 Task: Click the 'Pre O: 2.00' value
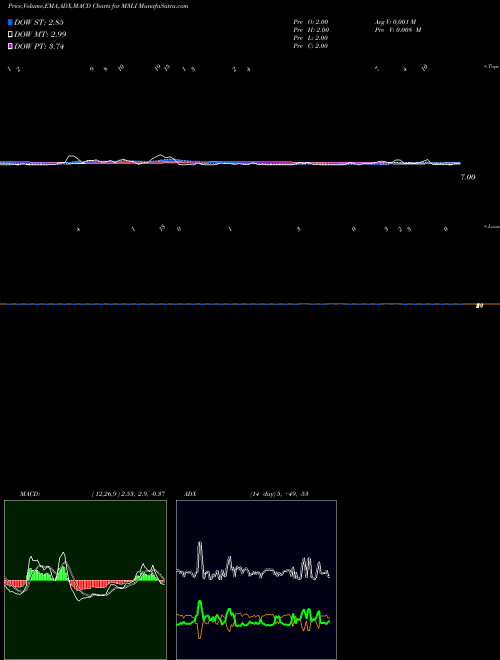click(x=311, y=22)
